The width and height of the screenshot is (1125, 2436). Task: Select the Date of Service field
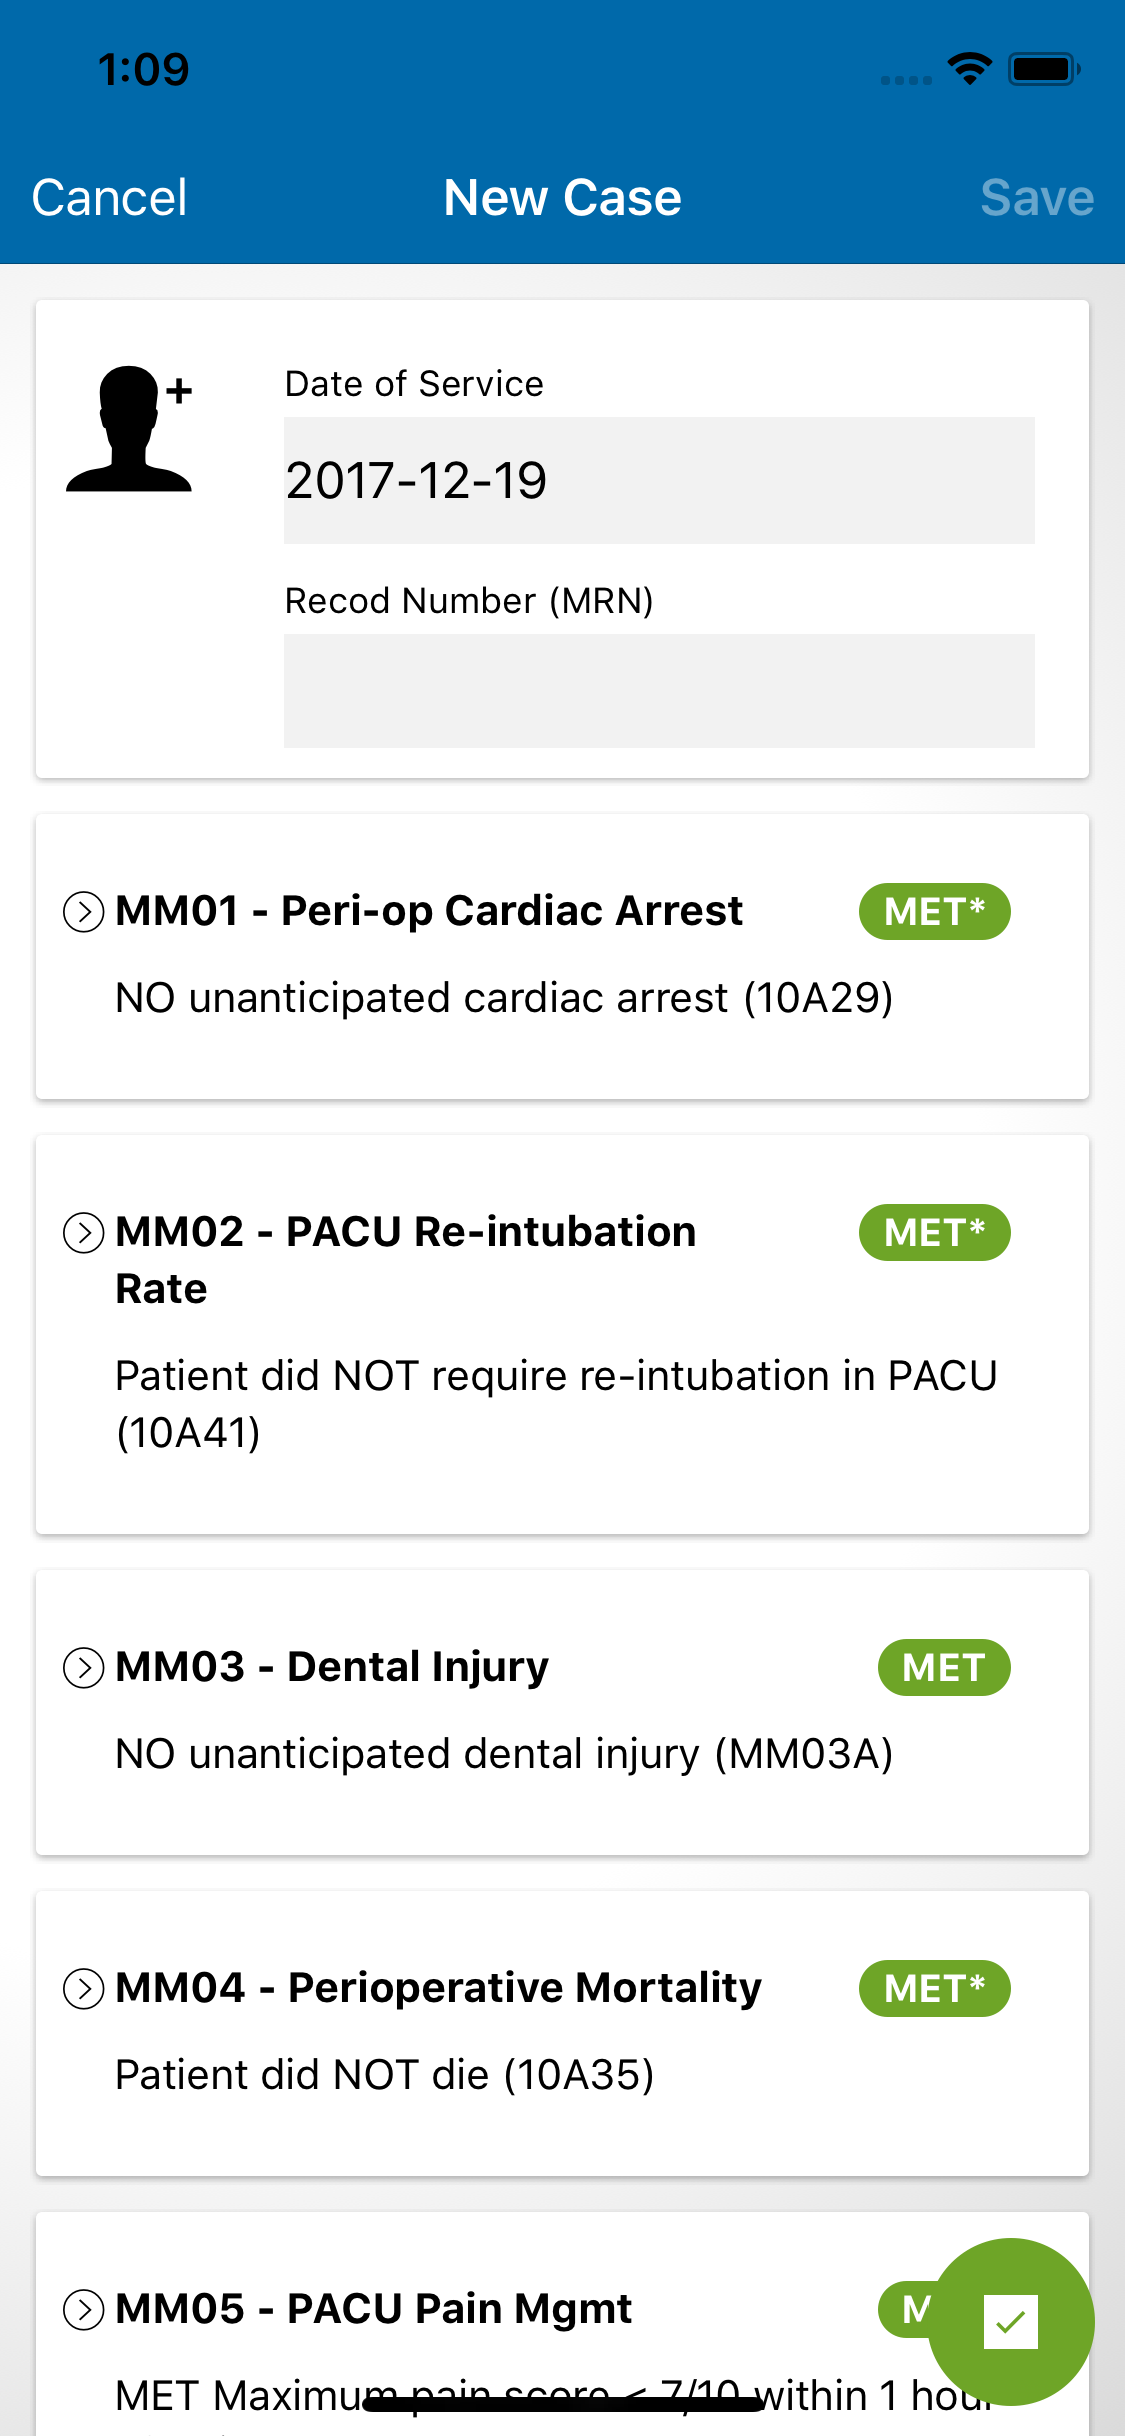point(659,480)
